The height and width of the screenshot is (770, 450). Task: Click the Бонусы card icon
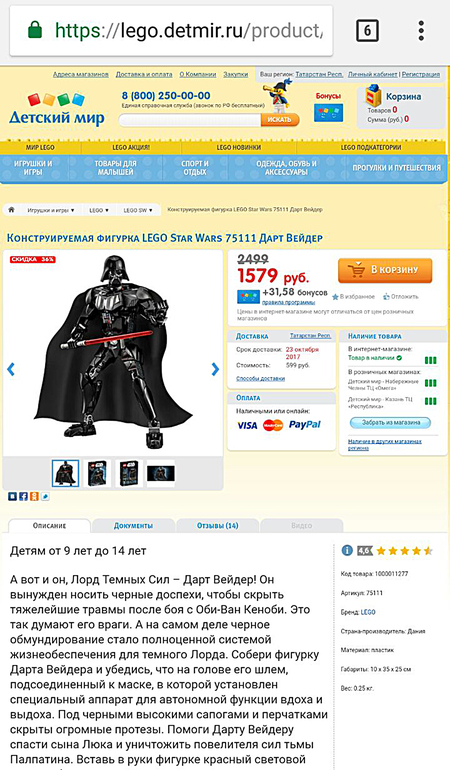click(328, 113)
